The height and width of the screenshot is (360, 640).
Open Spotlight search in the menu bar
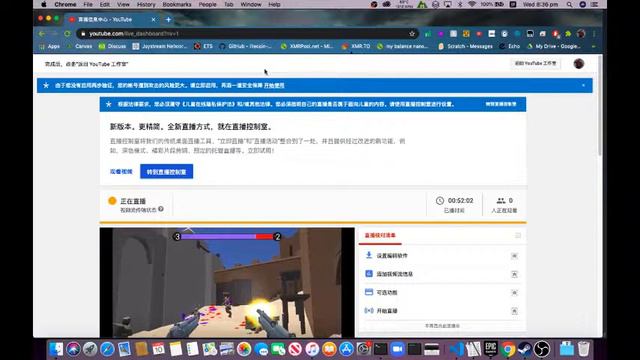(x=569, y=4)
